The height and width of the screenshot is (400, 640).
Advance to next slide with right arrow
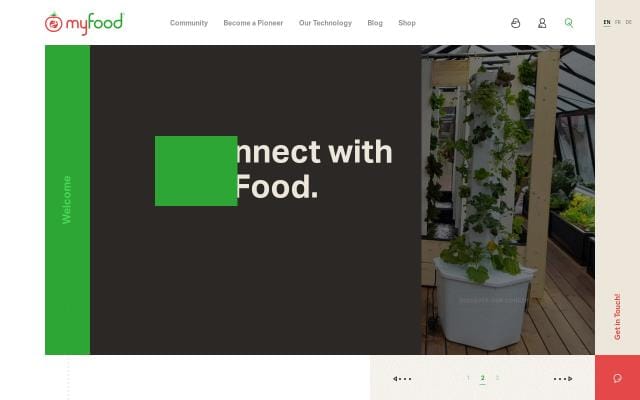click(x=563, y=379)
